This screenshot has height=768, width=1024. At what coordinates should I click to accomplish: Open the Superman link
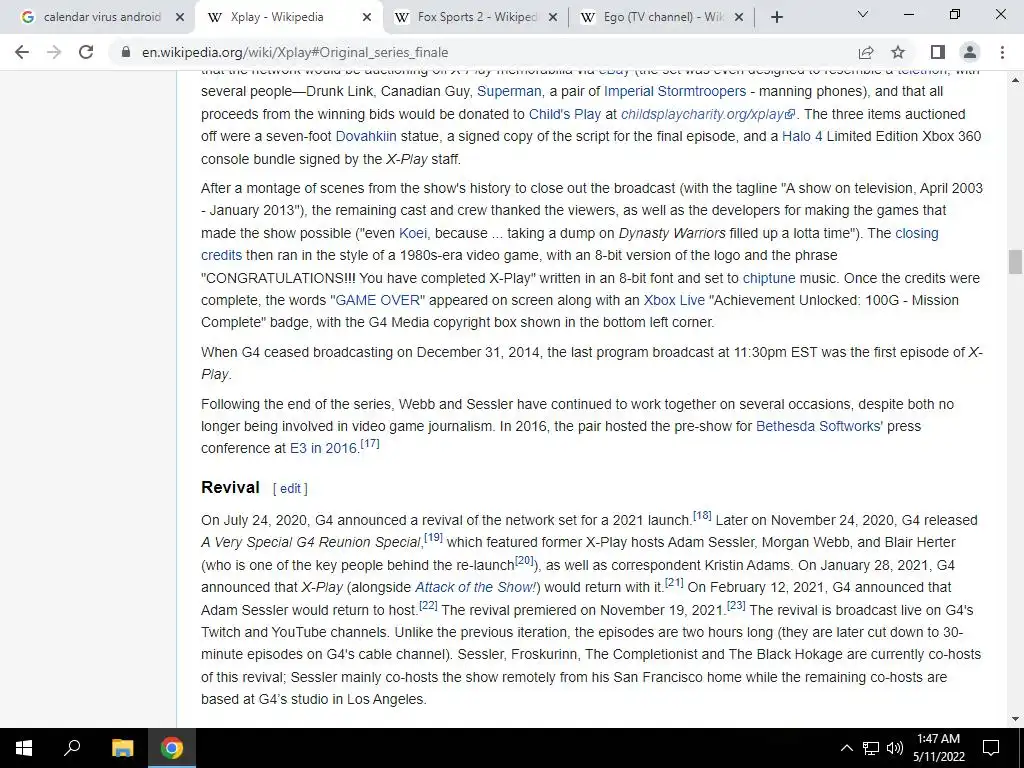509,91
